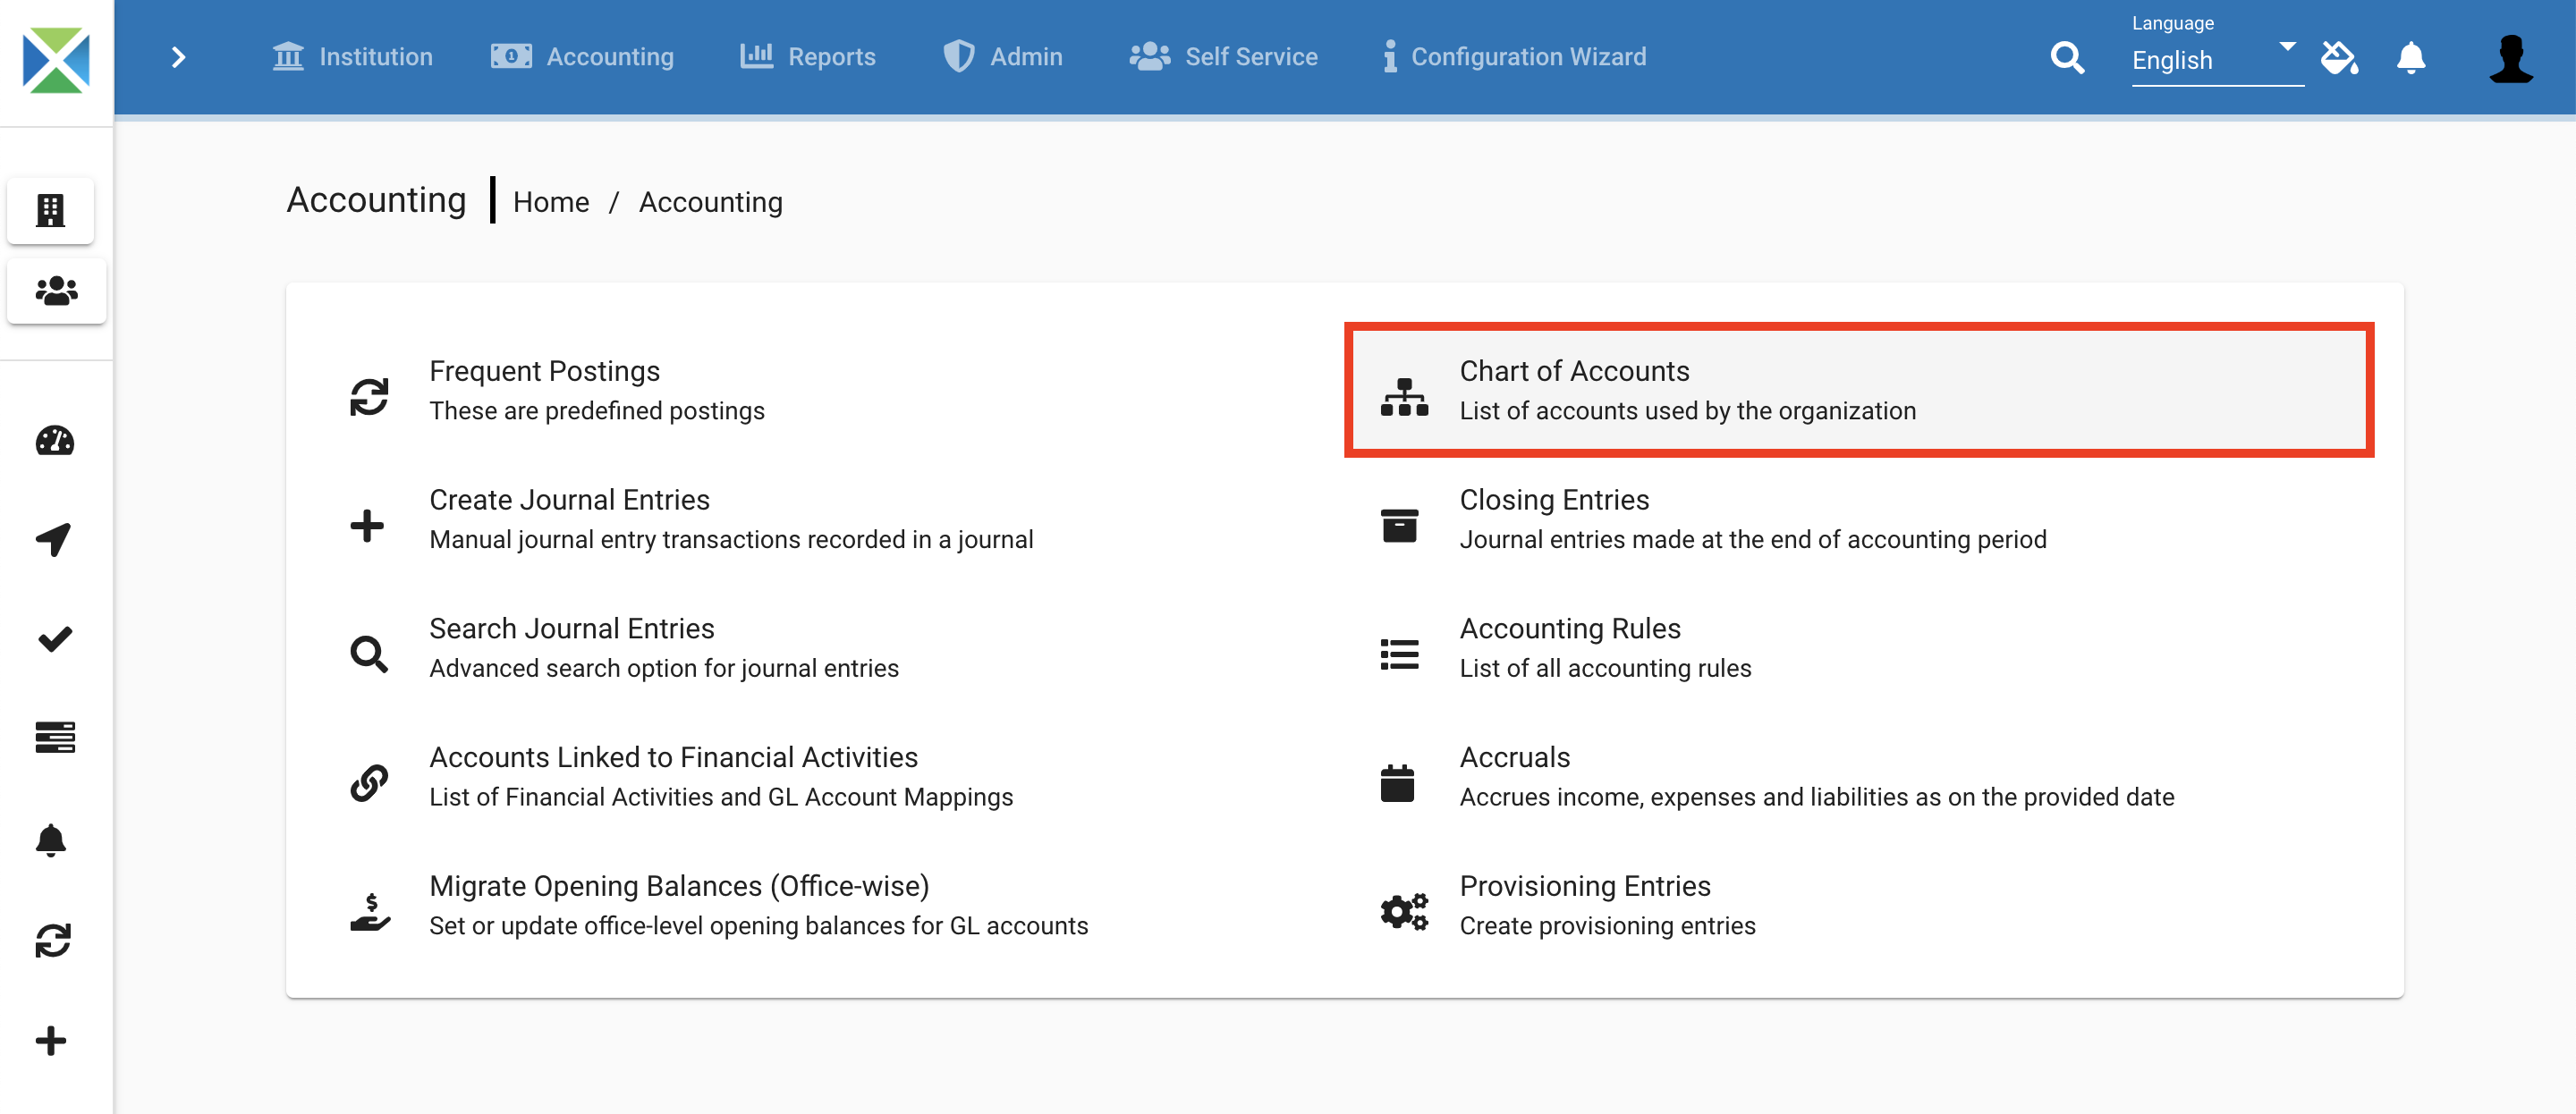Open the dashboard gauge icon in the sidebar
This screenshot has height=1114, width=2576.
(55, 441)
